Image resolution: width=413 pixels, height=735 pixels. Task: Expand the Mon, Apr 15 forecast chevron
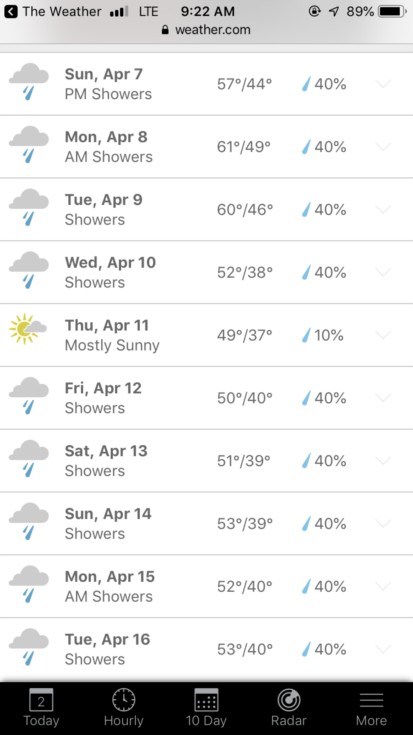pyautogui.click(x=383, y=586)
